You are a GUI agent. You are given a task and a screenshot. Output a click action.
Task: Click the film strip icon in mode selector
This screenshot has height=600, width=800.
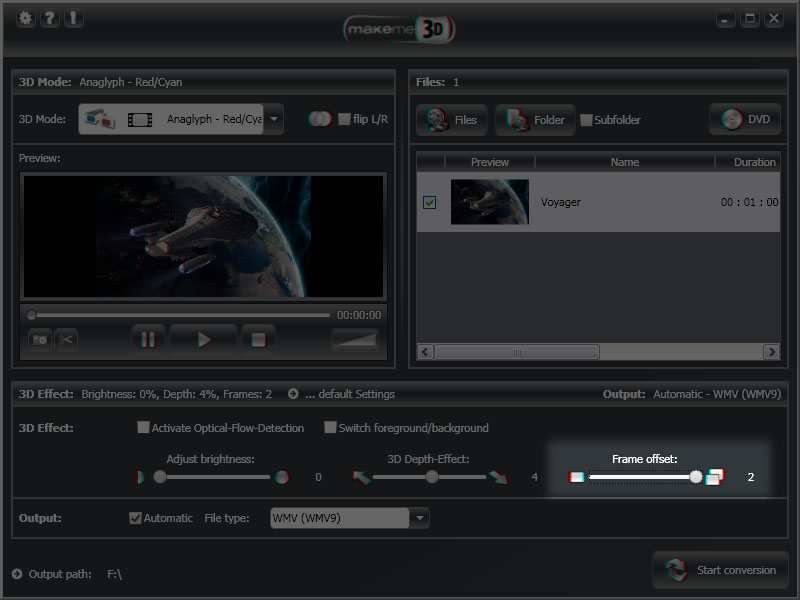pyautogui.click(x=140, y=120)
